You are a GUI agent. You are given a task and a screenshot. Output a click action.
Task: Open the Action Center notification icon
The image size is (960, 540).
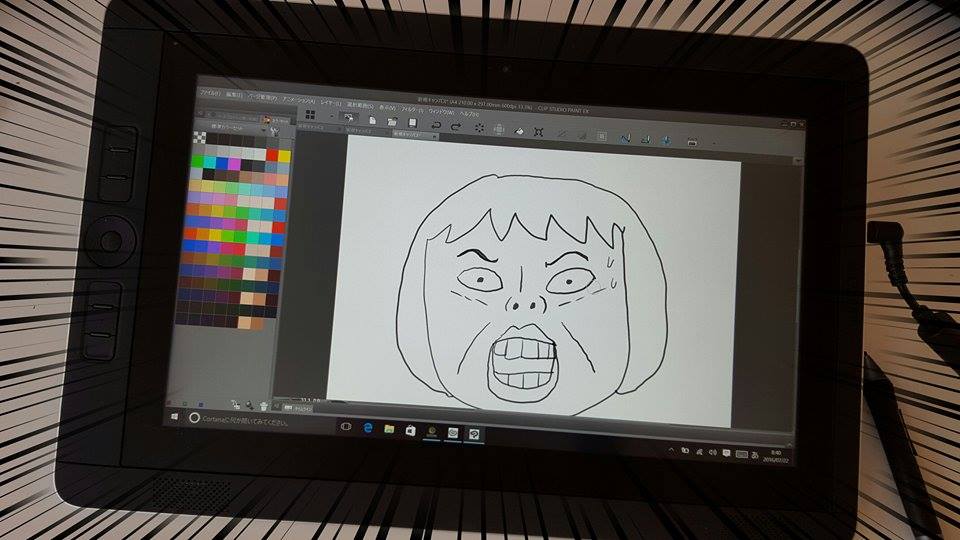click(x=726, y=453)
